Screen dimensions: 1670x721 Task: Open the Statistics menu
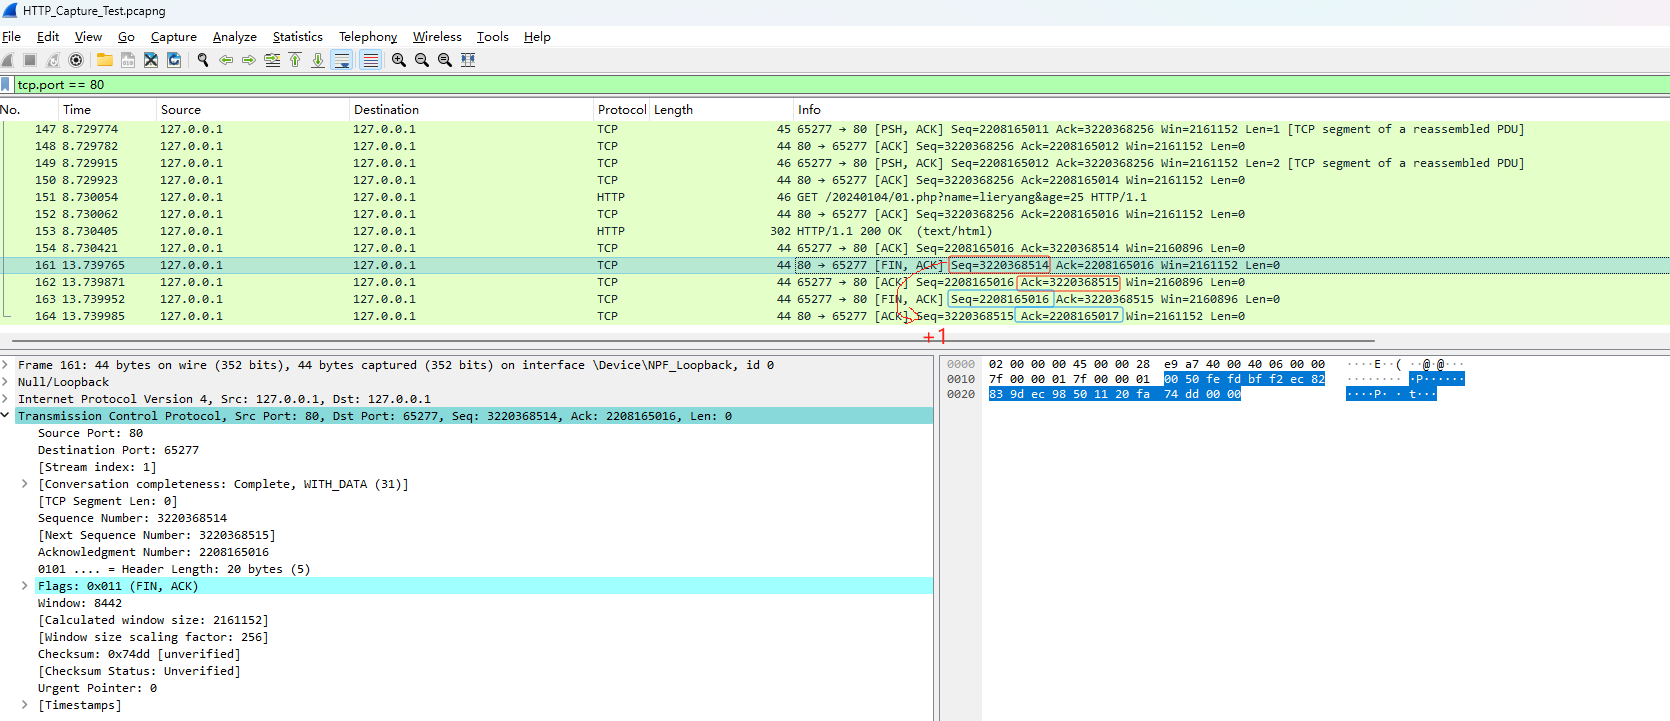[298, 37]
